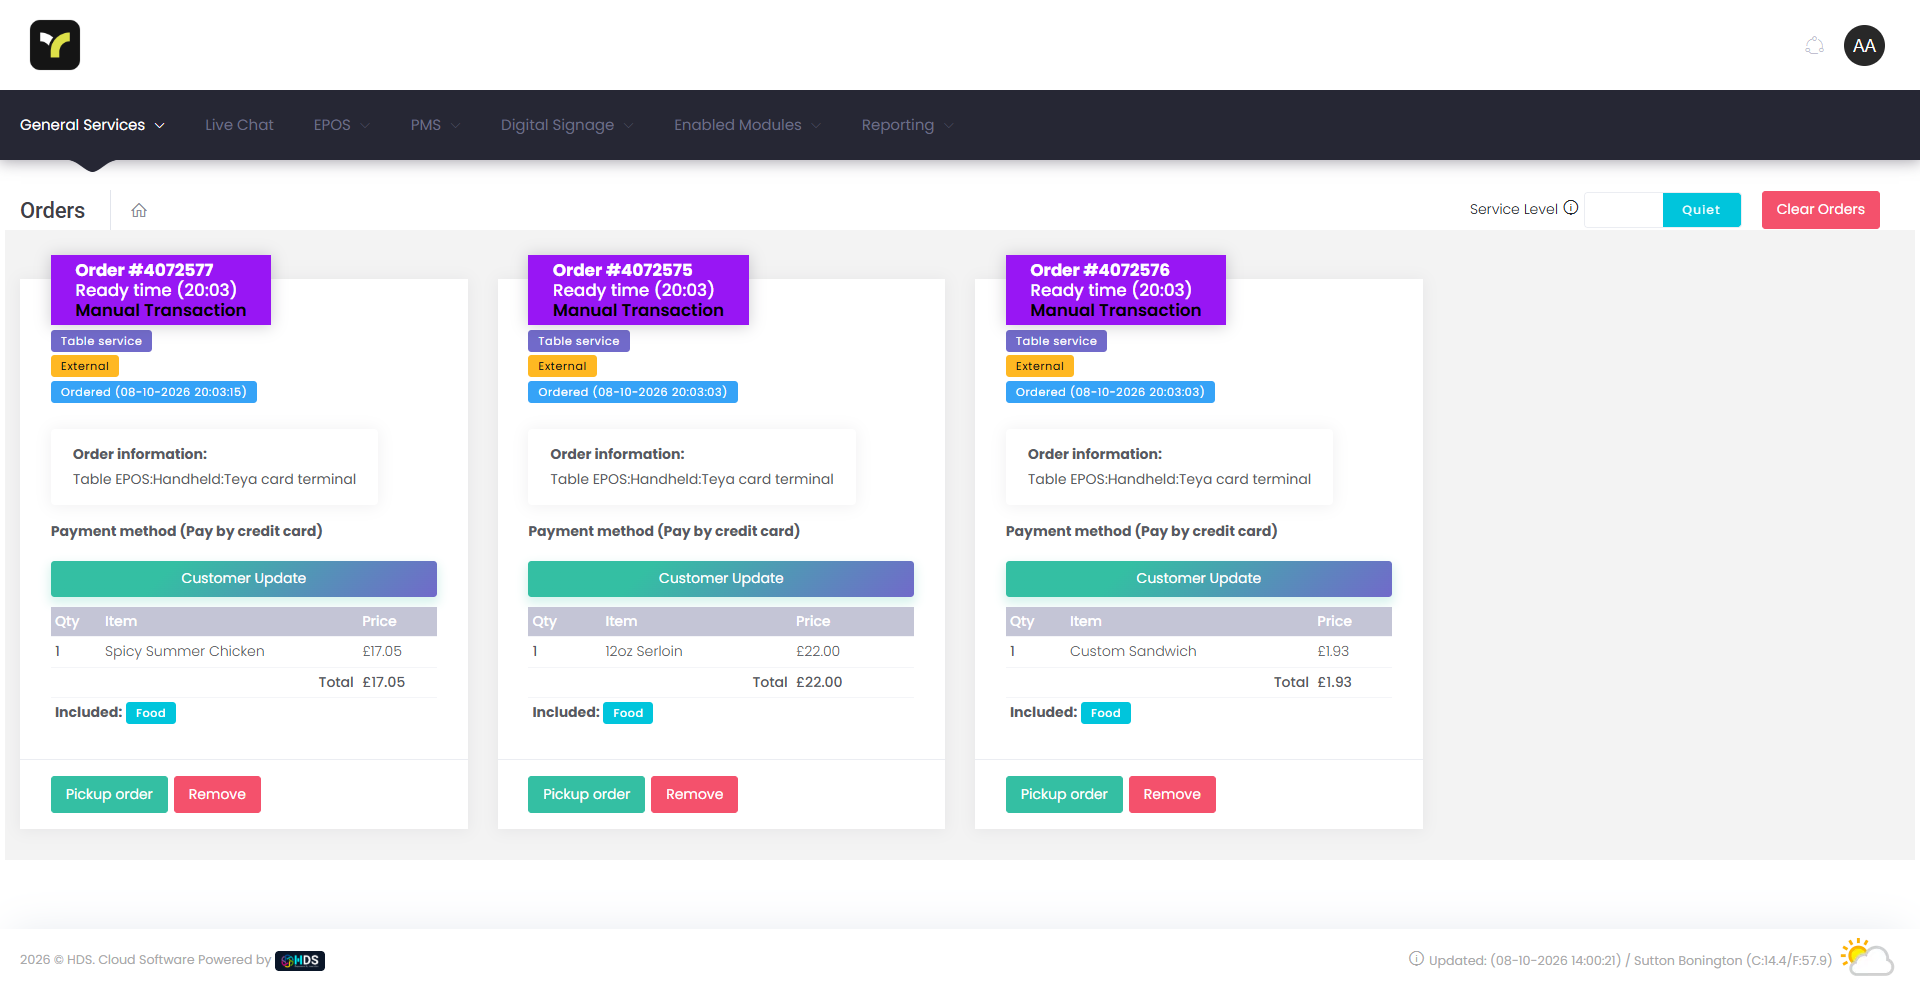
Task: Click External tag on order #4072575
Action: click(562, 366)
